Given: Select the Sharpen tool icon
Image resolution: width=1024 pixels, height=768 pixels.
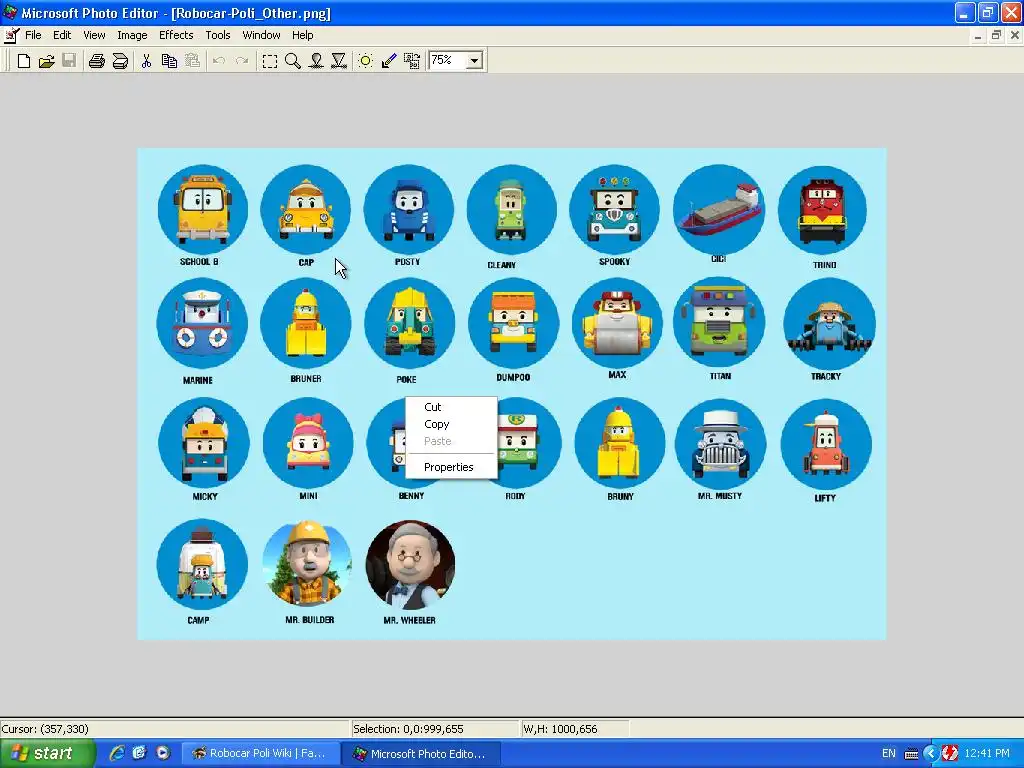Looking at the screenshot, I should coord(339,61).
